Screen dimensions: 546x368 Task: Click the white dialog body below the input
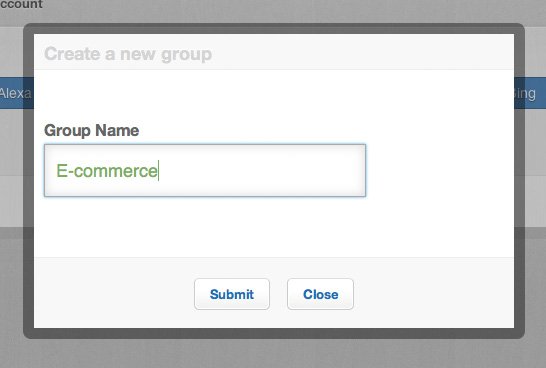[274, 227]
